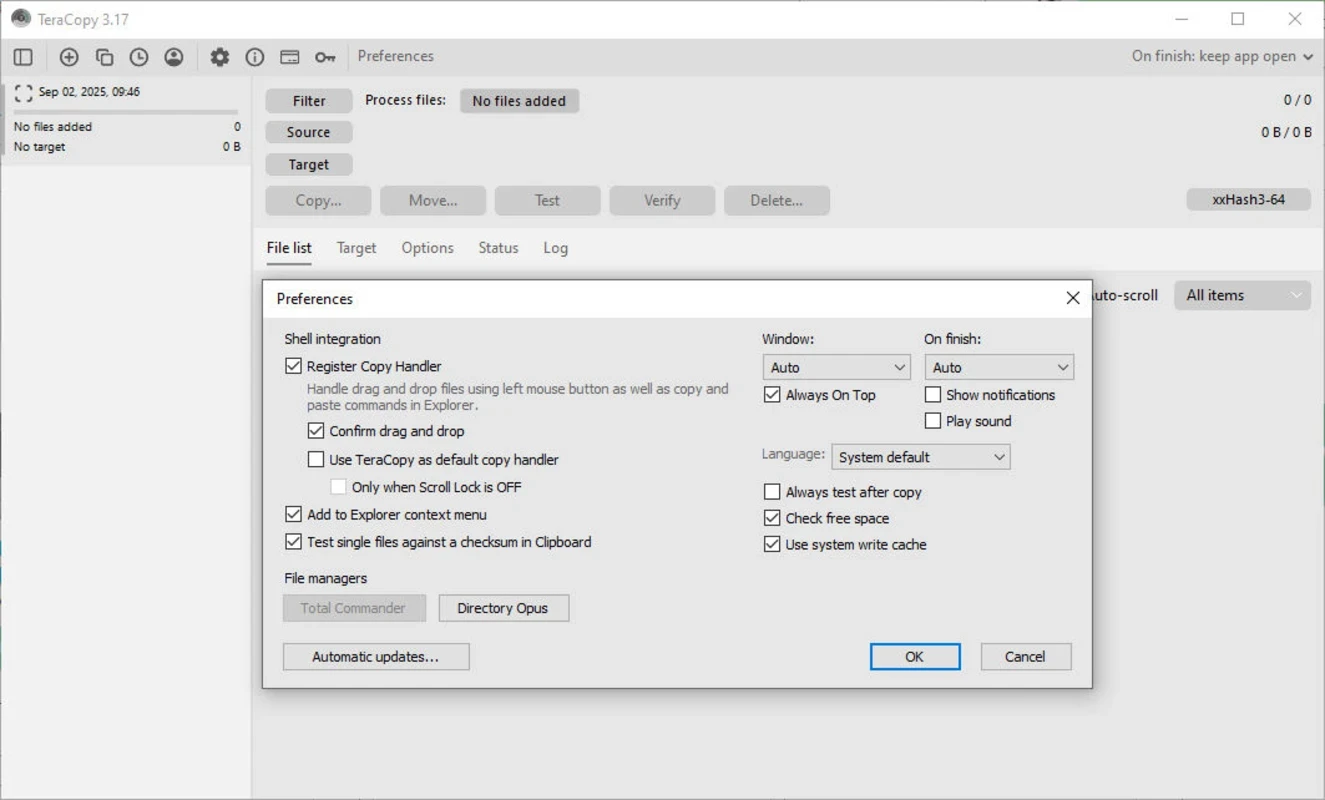Click the Automatic updates button

tap(376, 657)
